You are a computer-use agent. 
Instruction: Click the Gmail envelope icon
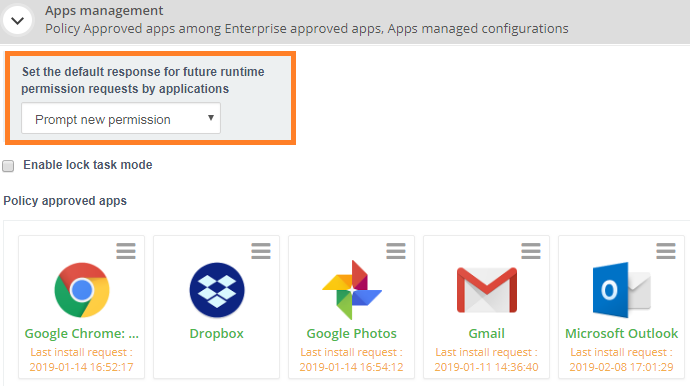pyautogui.click(x=487, y=290)
